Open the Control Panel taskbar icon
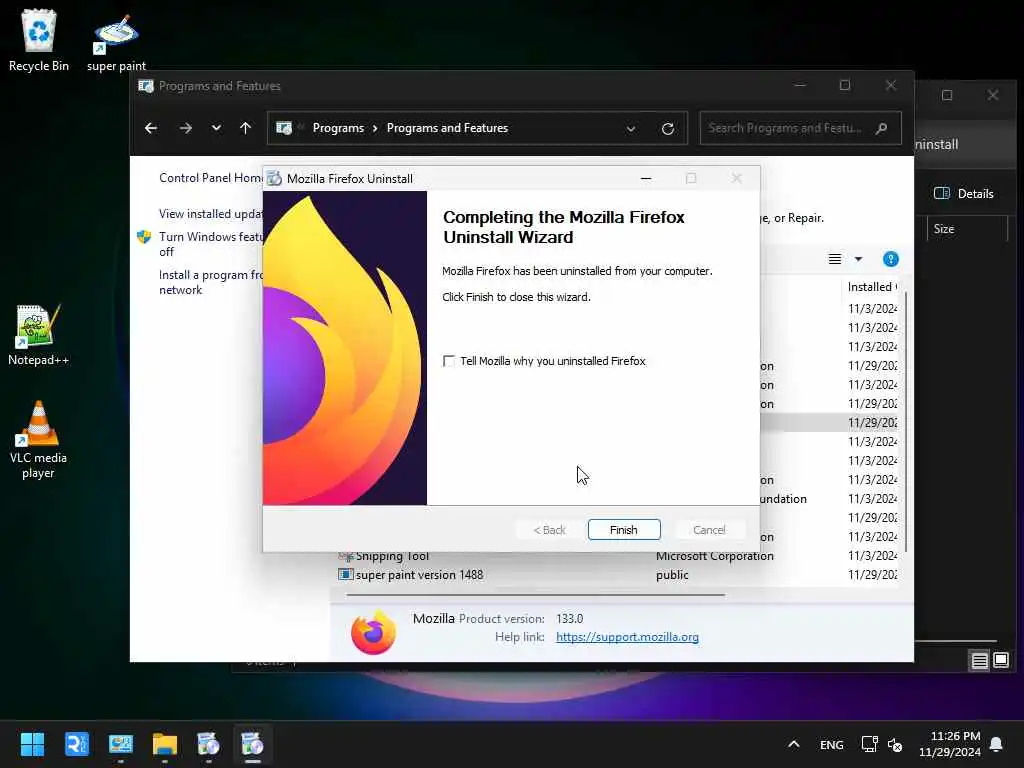Image resolution: width=1024 pixels, height=768 pixels. pos(121,744)
